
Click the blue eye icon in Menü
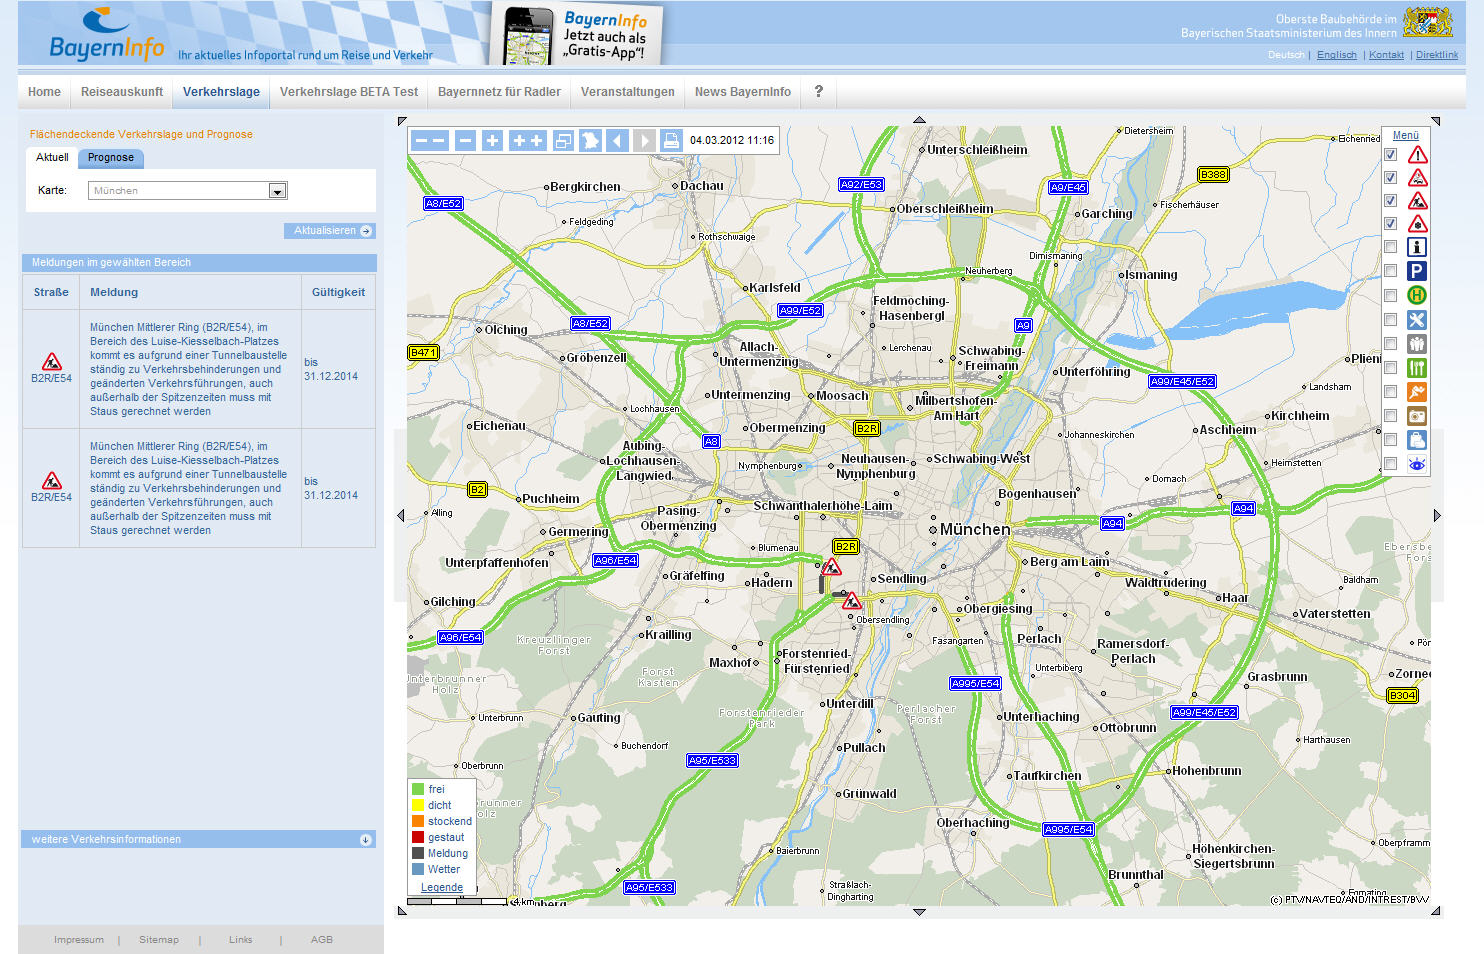[1417, 464]
